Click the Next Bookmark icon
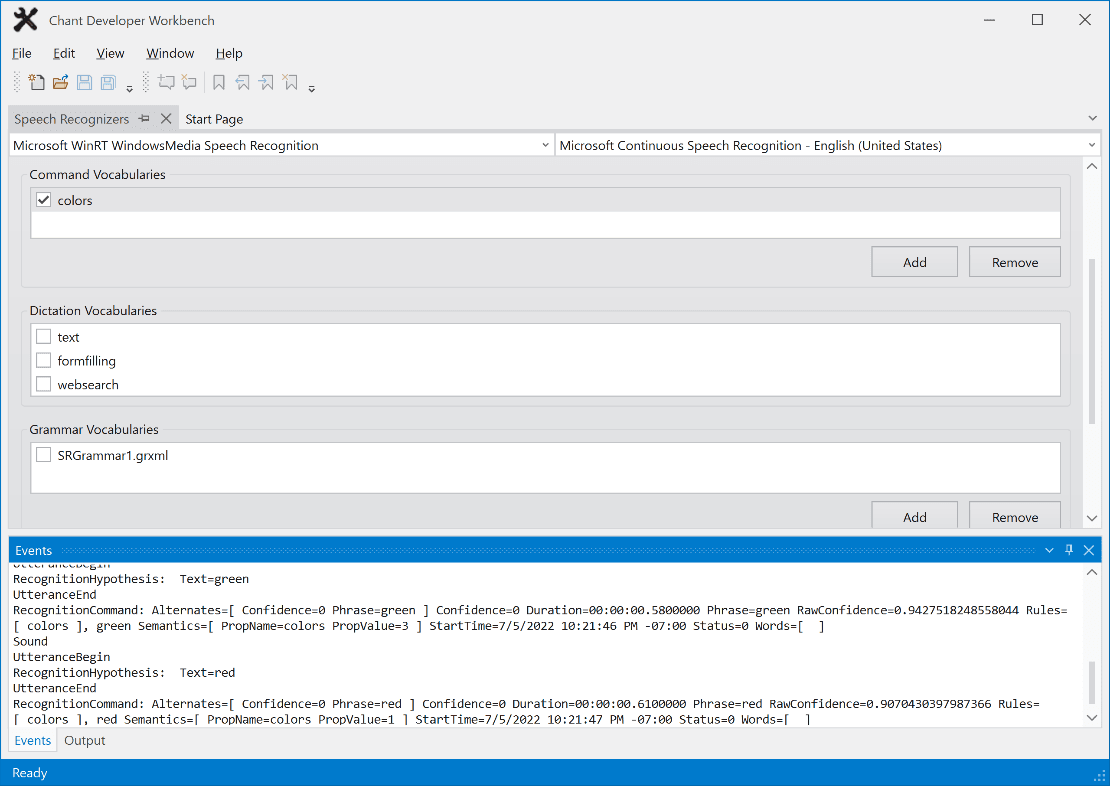The height and width of the screenshot is (786, 1110). tap(266, 83)
